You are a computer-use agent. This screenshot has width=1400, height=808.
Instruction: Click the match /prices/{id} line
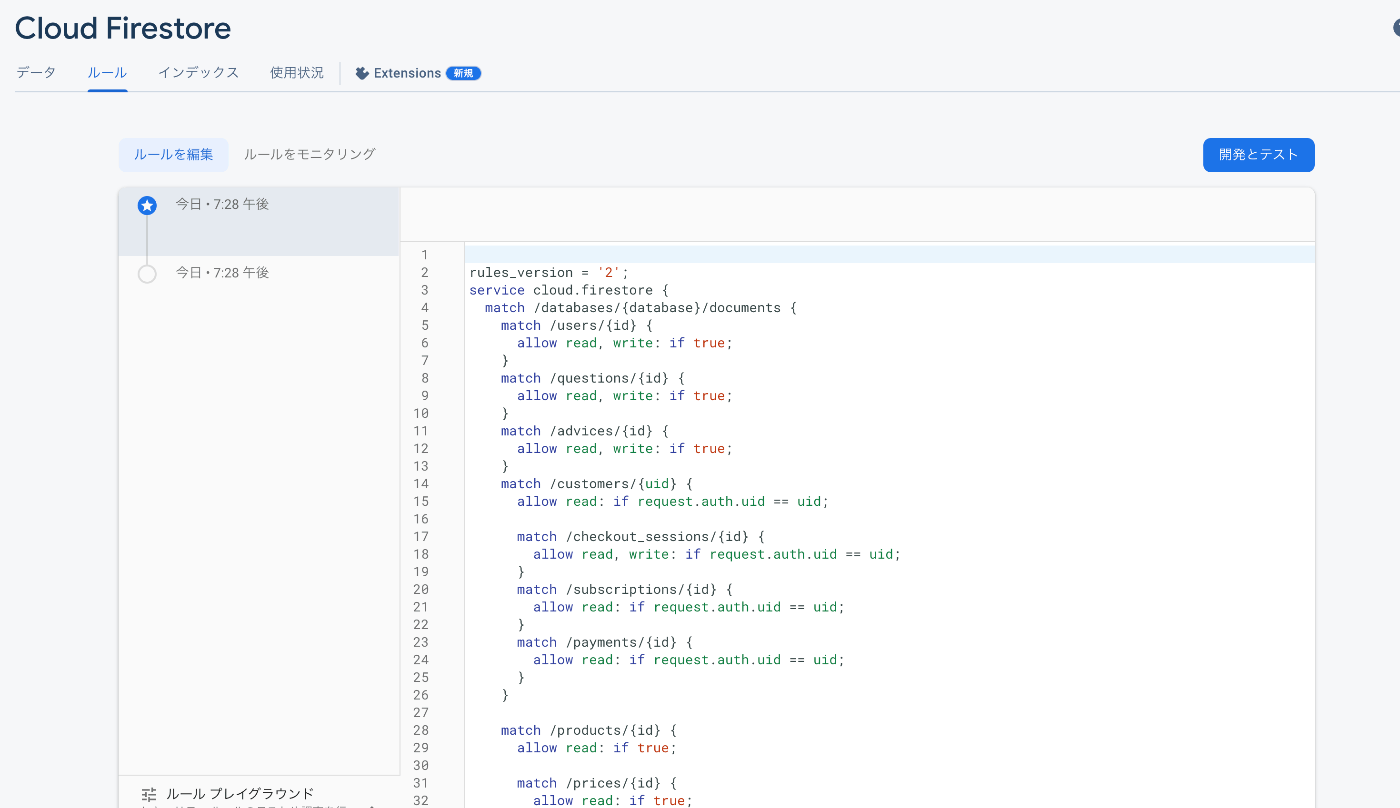597,784
